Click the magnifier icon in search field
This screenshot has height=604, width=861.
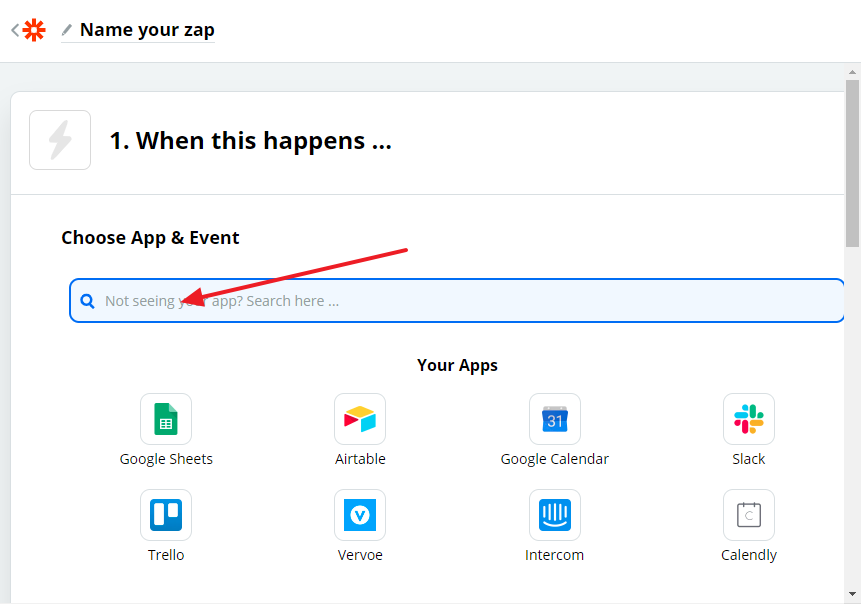click(x=88, y=301)
